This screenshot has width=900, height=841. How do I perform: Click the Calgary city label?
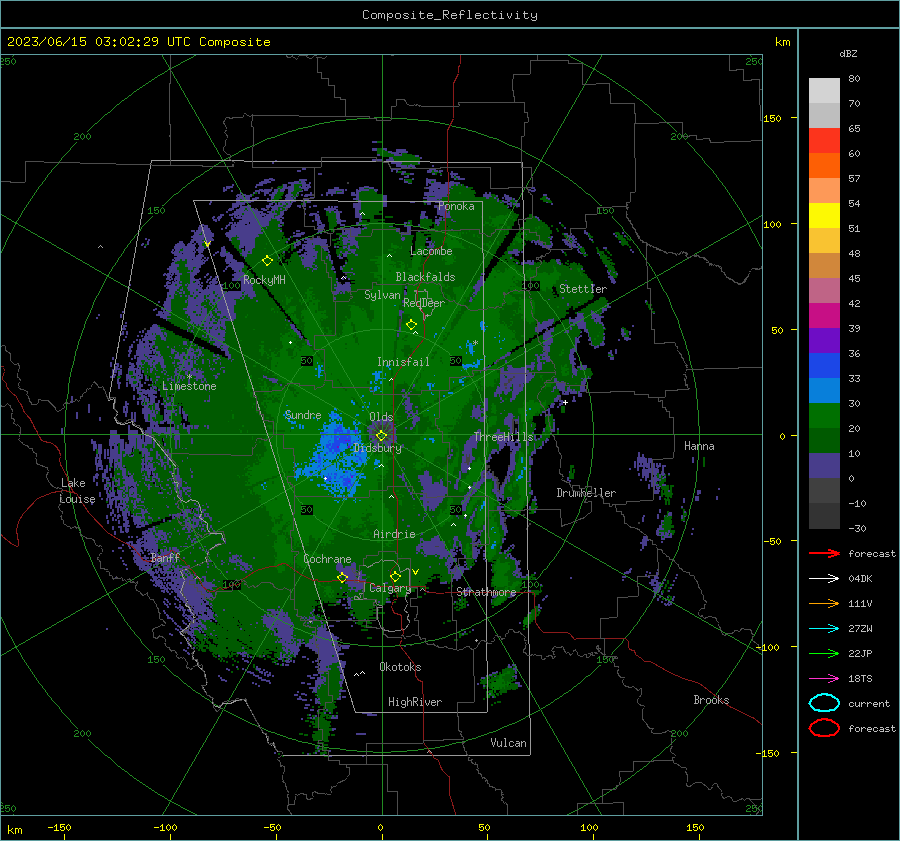tap(390, 588)
